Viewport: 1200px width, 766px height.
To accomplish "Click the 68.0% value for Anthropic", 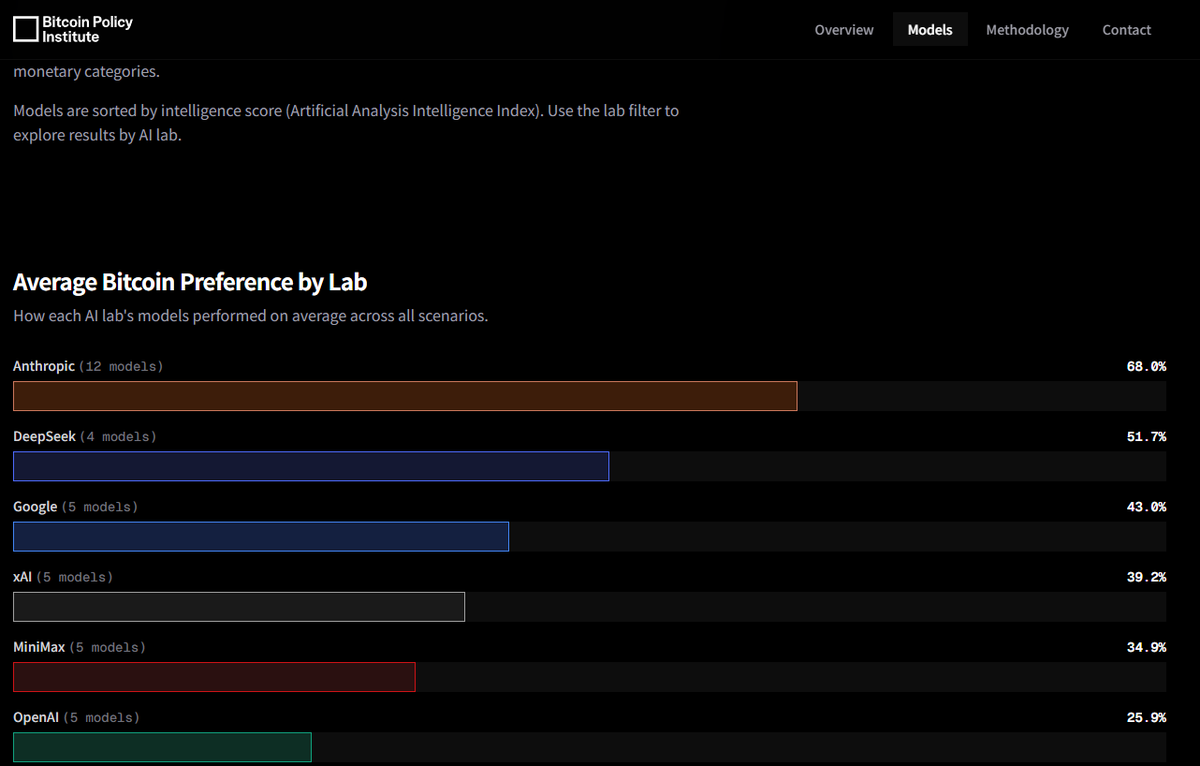I will [x=1146, y=367].
